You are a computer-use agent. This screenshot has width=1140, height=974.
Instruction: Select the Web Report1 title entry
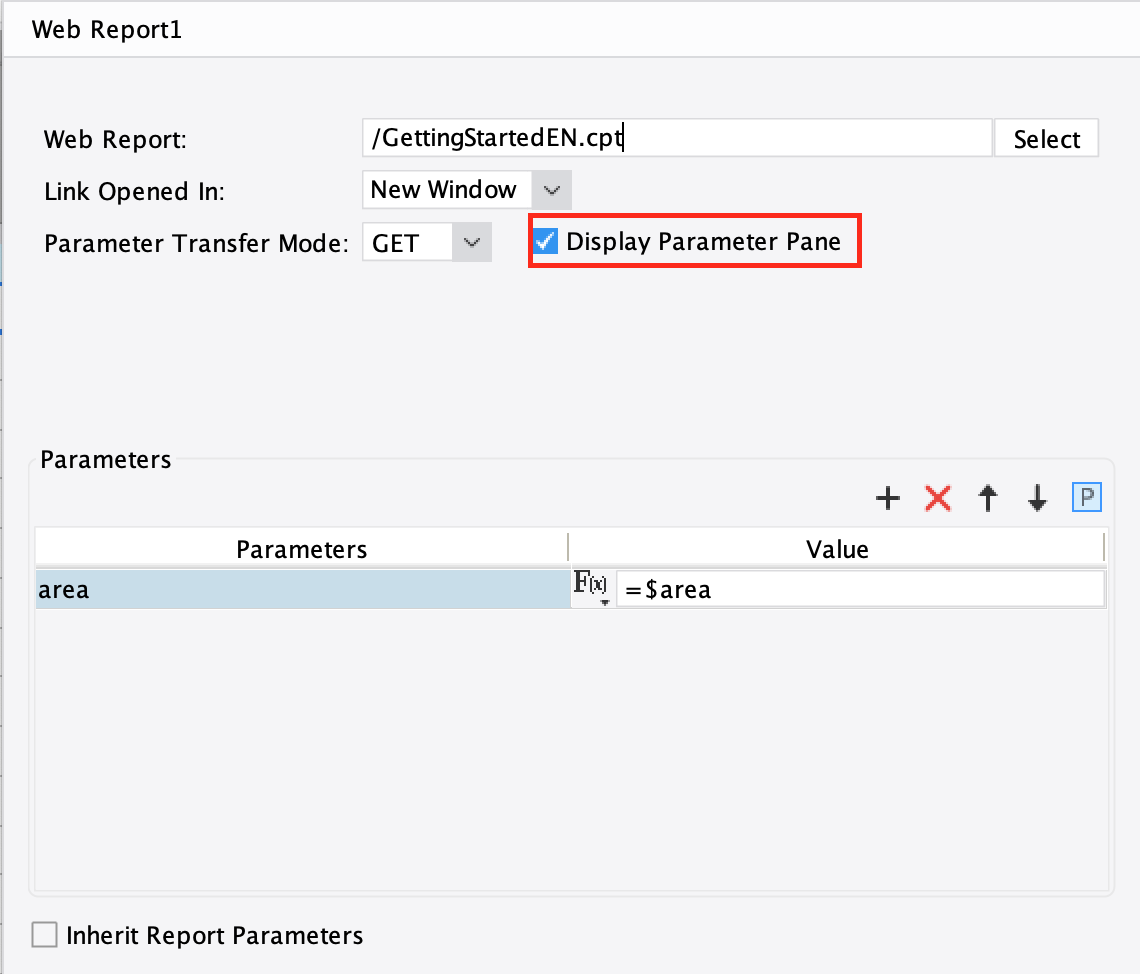[x=107, y=30]
